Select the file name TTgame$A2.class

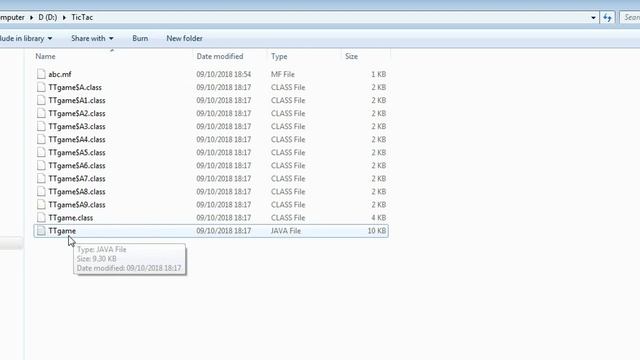tap(77, 113)
